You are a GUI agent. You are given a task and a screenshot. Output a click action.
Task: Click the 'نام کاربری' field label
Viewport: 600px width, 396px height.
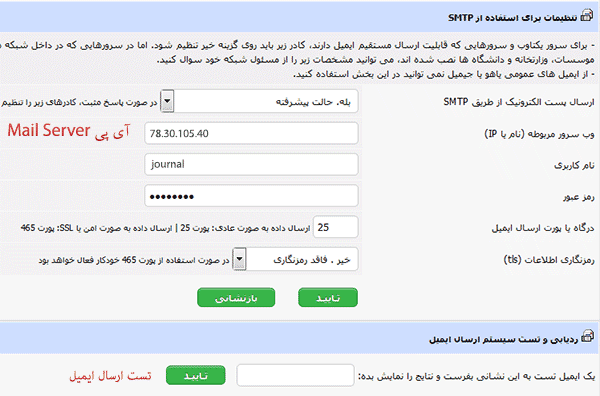click(x=574, y=165)
